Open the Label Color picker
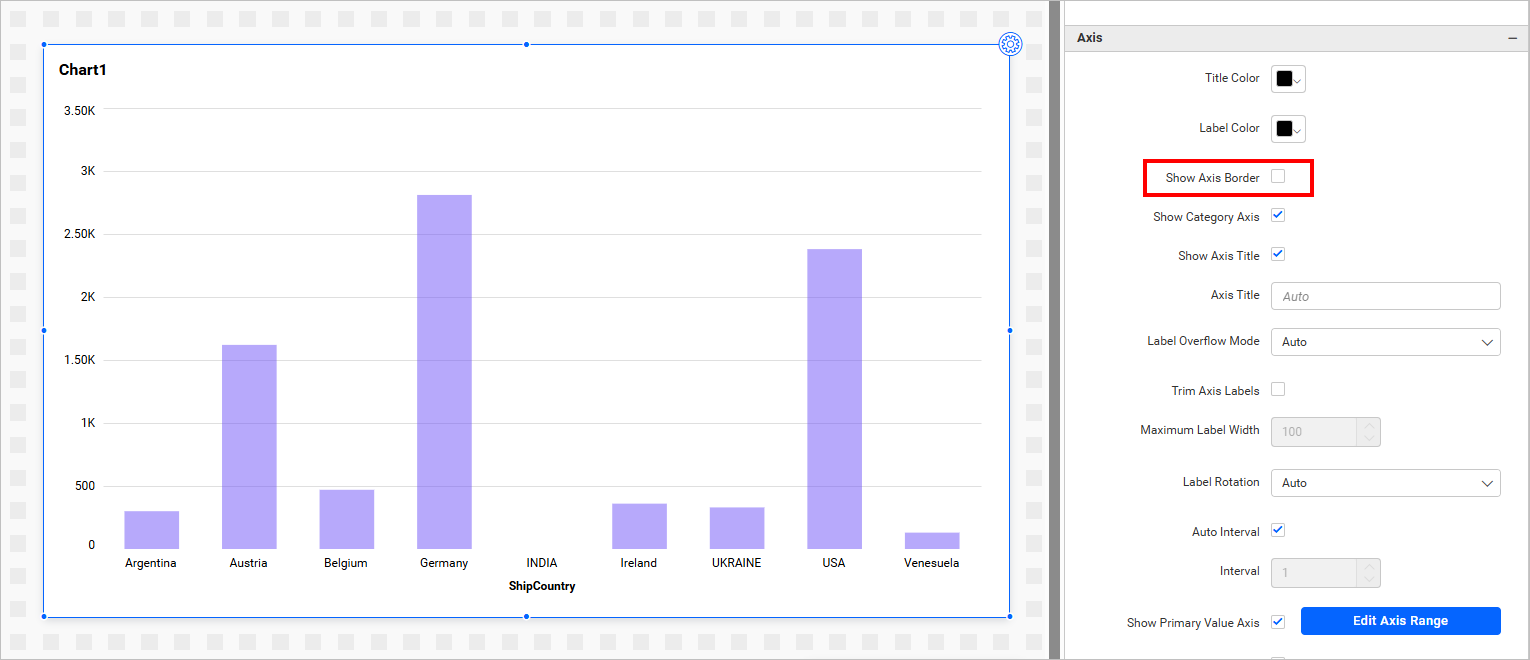 [1288, 129]
